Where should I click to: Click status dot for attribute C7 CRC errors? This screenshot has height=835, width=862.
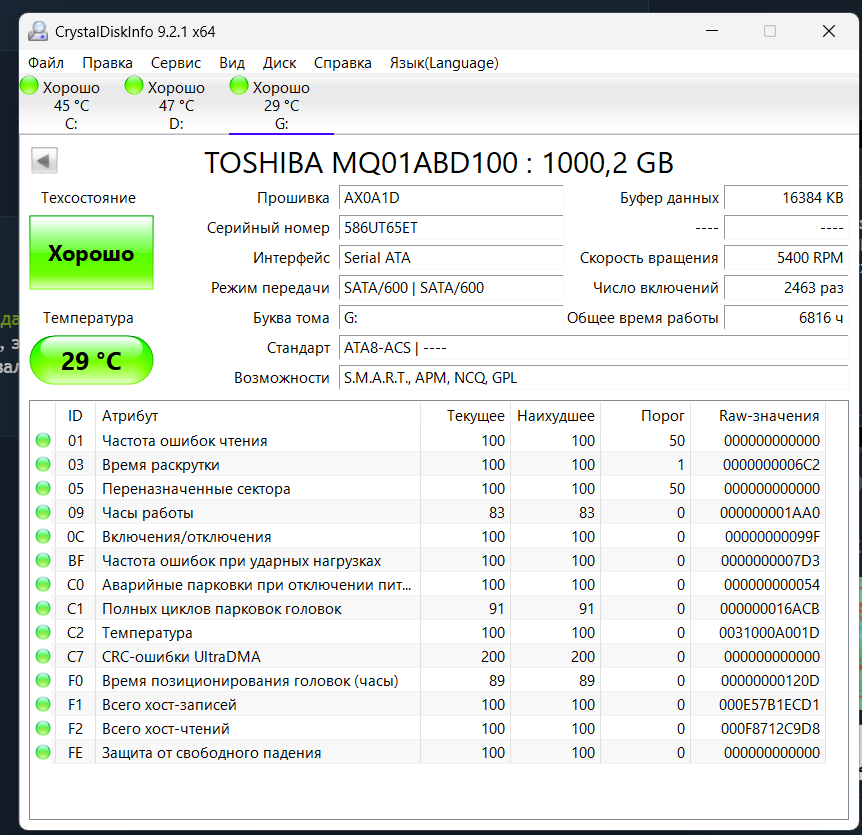[43, 656]
